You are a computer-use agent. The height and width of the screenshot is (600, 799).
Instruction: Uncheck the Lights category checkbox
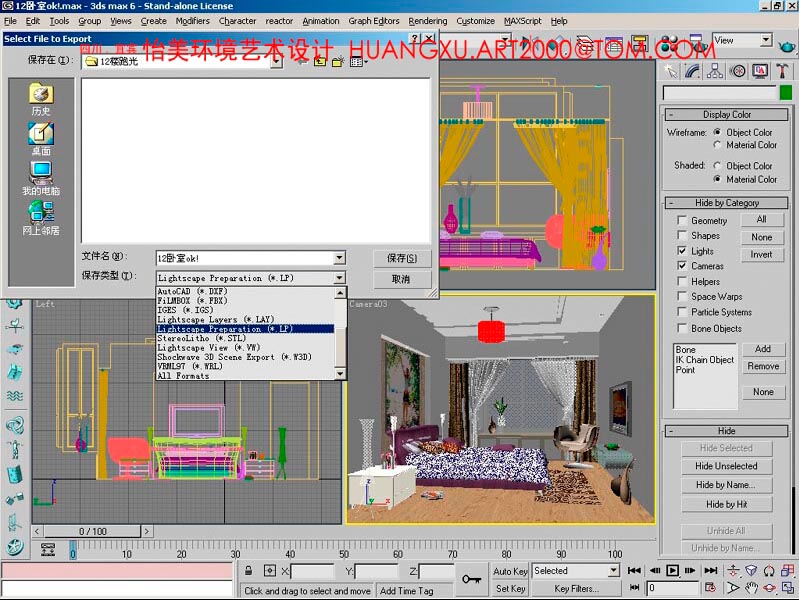coord(681,250)
